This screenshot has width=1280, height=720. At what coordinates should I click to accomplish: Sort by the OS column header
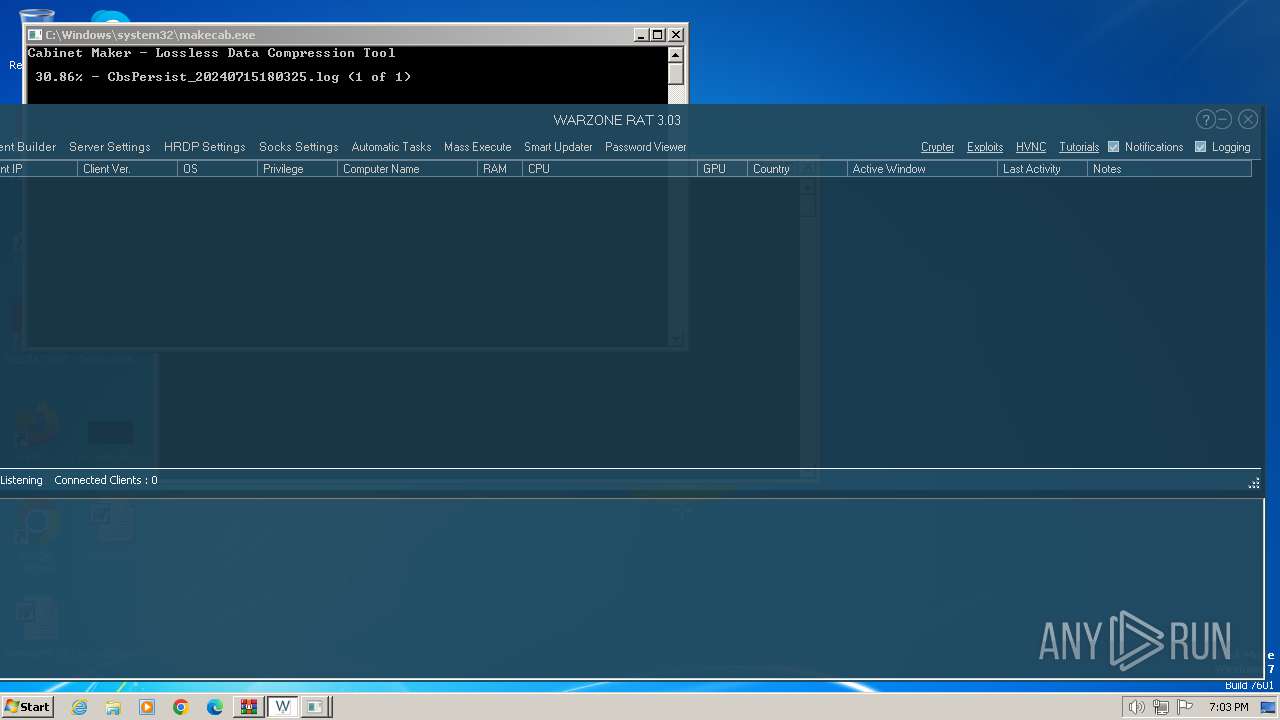point(217,169)
